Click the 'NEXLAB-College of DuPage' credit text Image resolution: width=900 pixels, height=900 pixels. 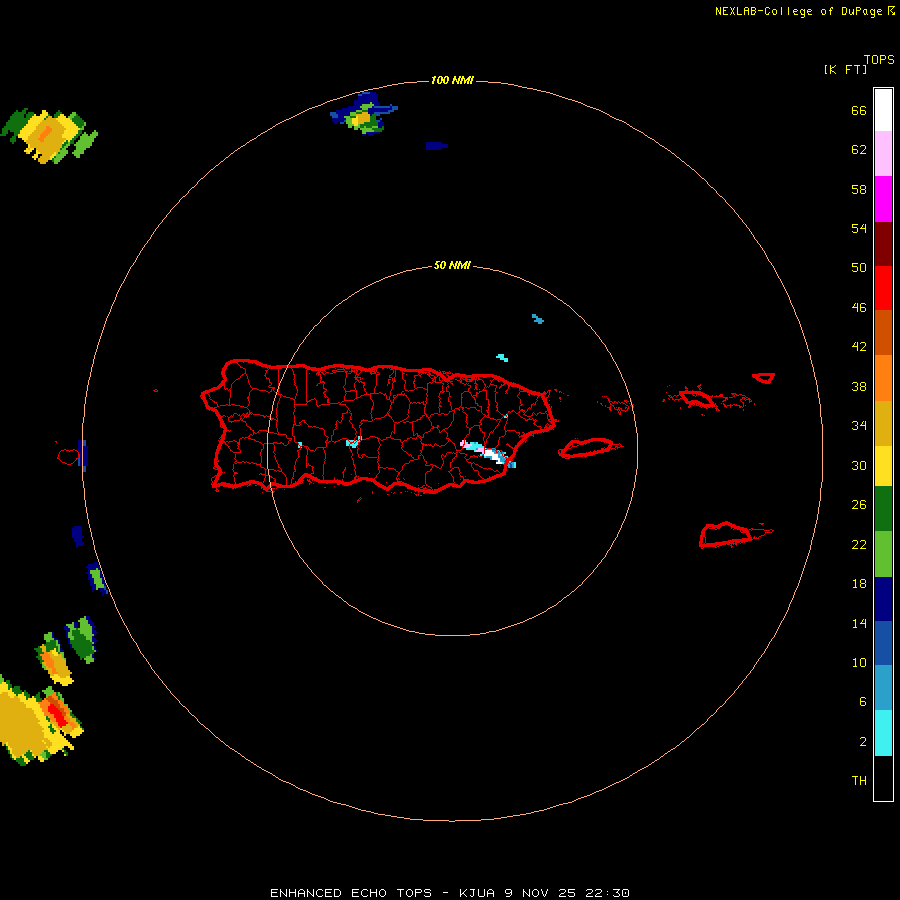point(800,11)
